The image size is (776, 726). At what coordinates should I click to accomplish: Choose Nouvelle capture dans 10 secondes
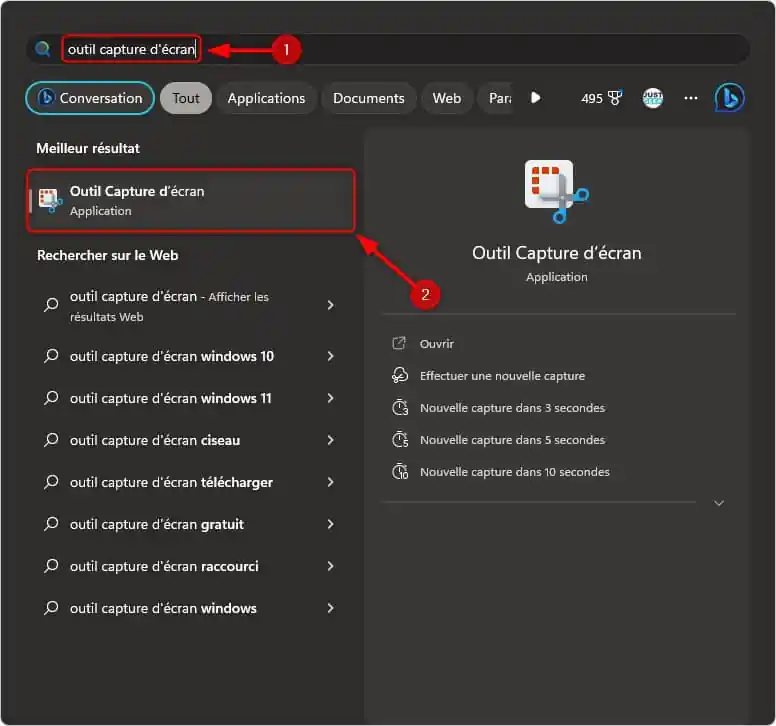[515, 472]
